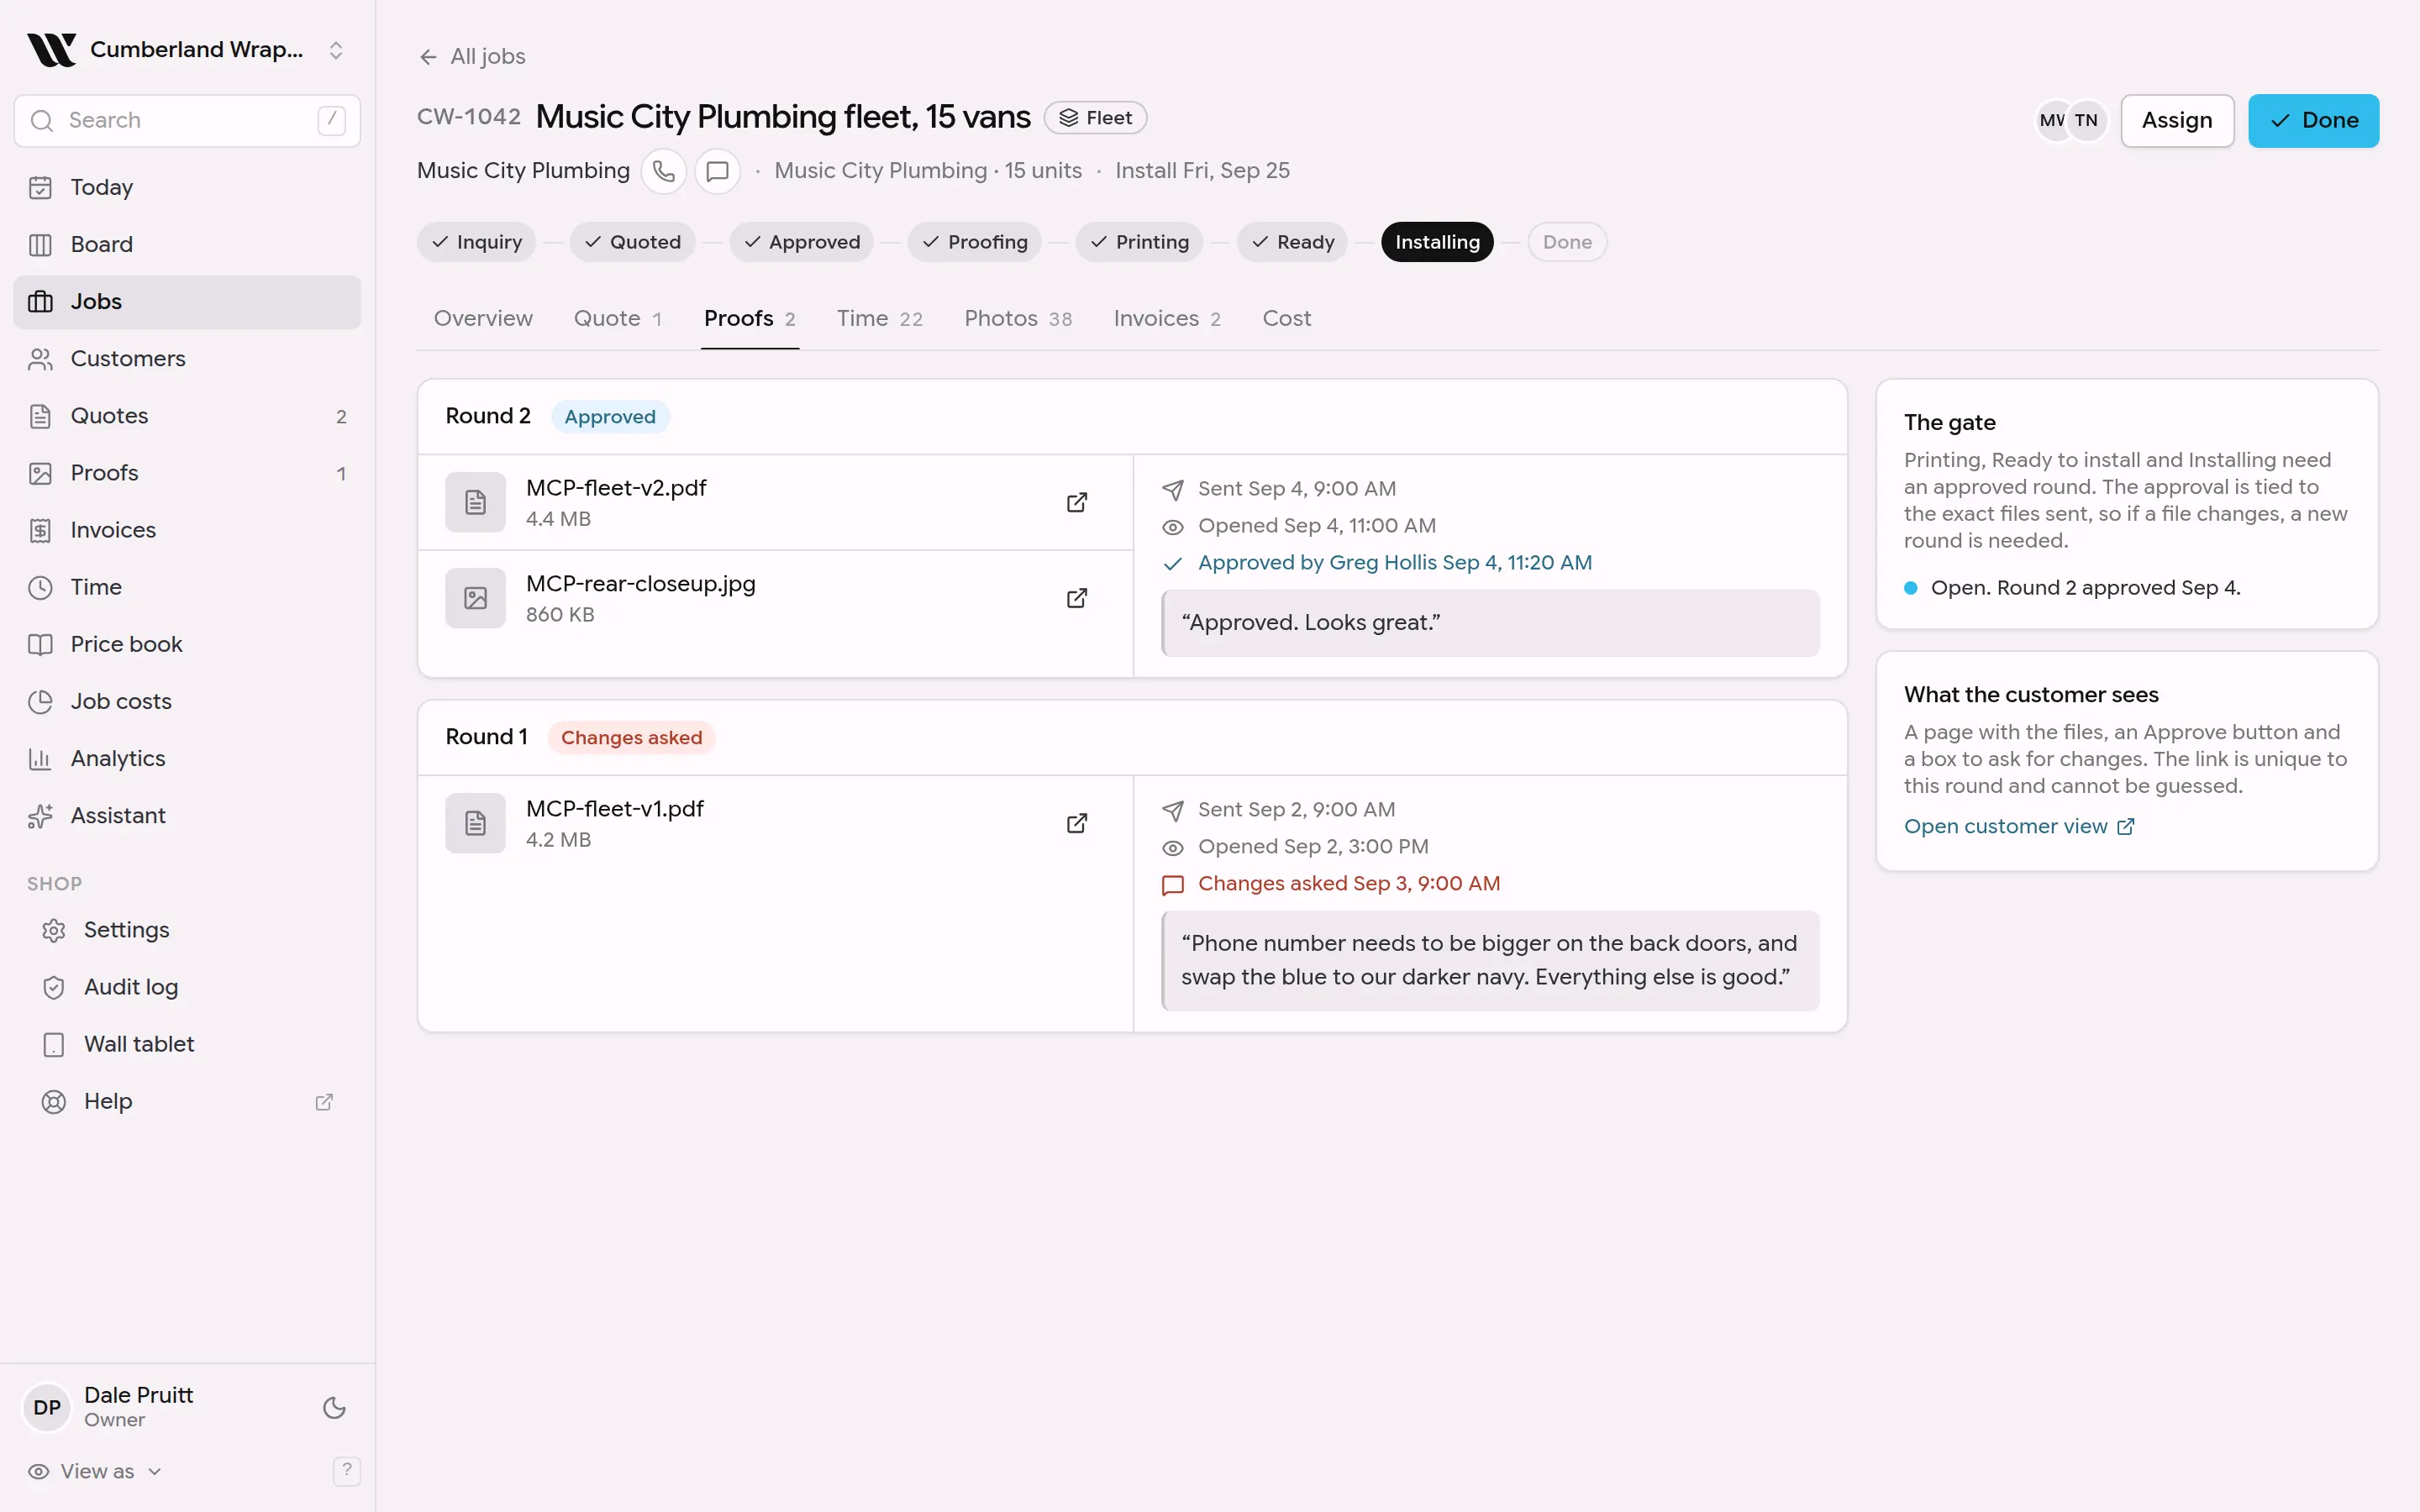Switch to the Cost tab

(x=1286, y=318)
